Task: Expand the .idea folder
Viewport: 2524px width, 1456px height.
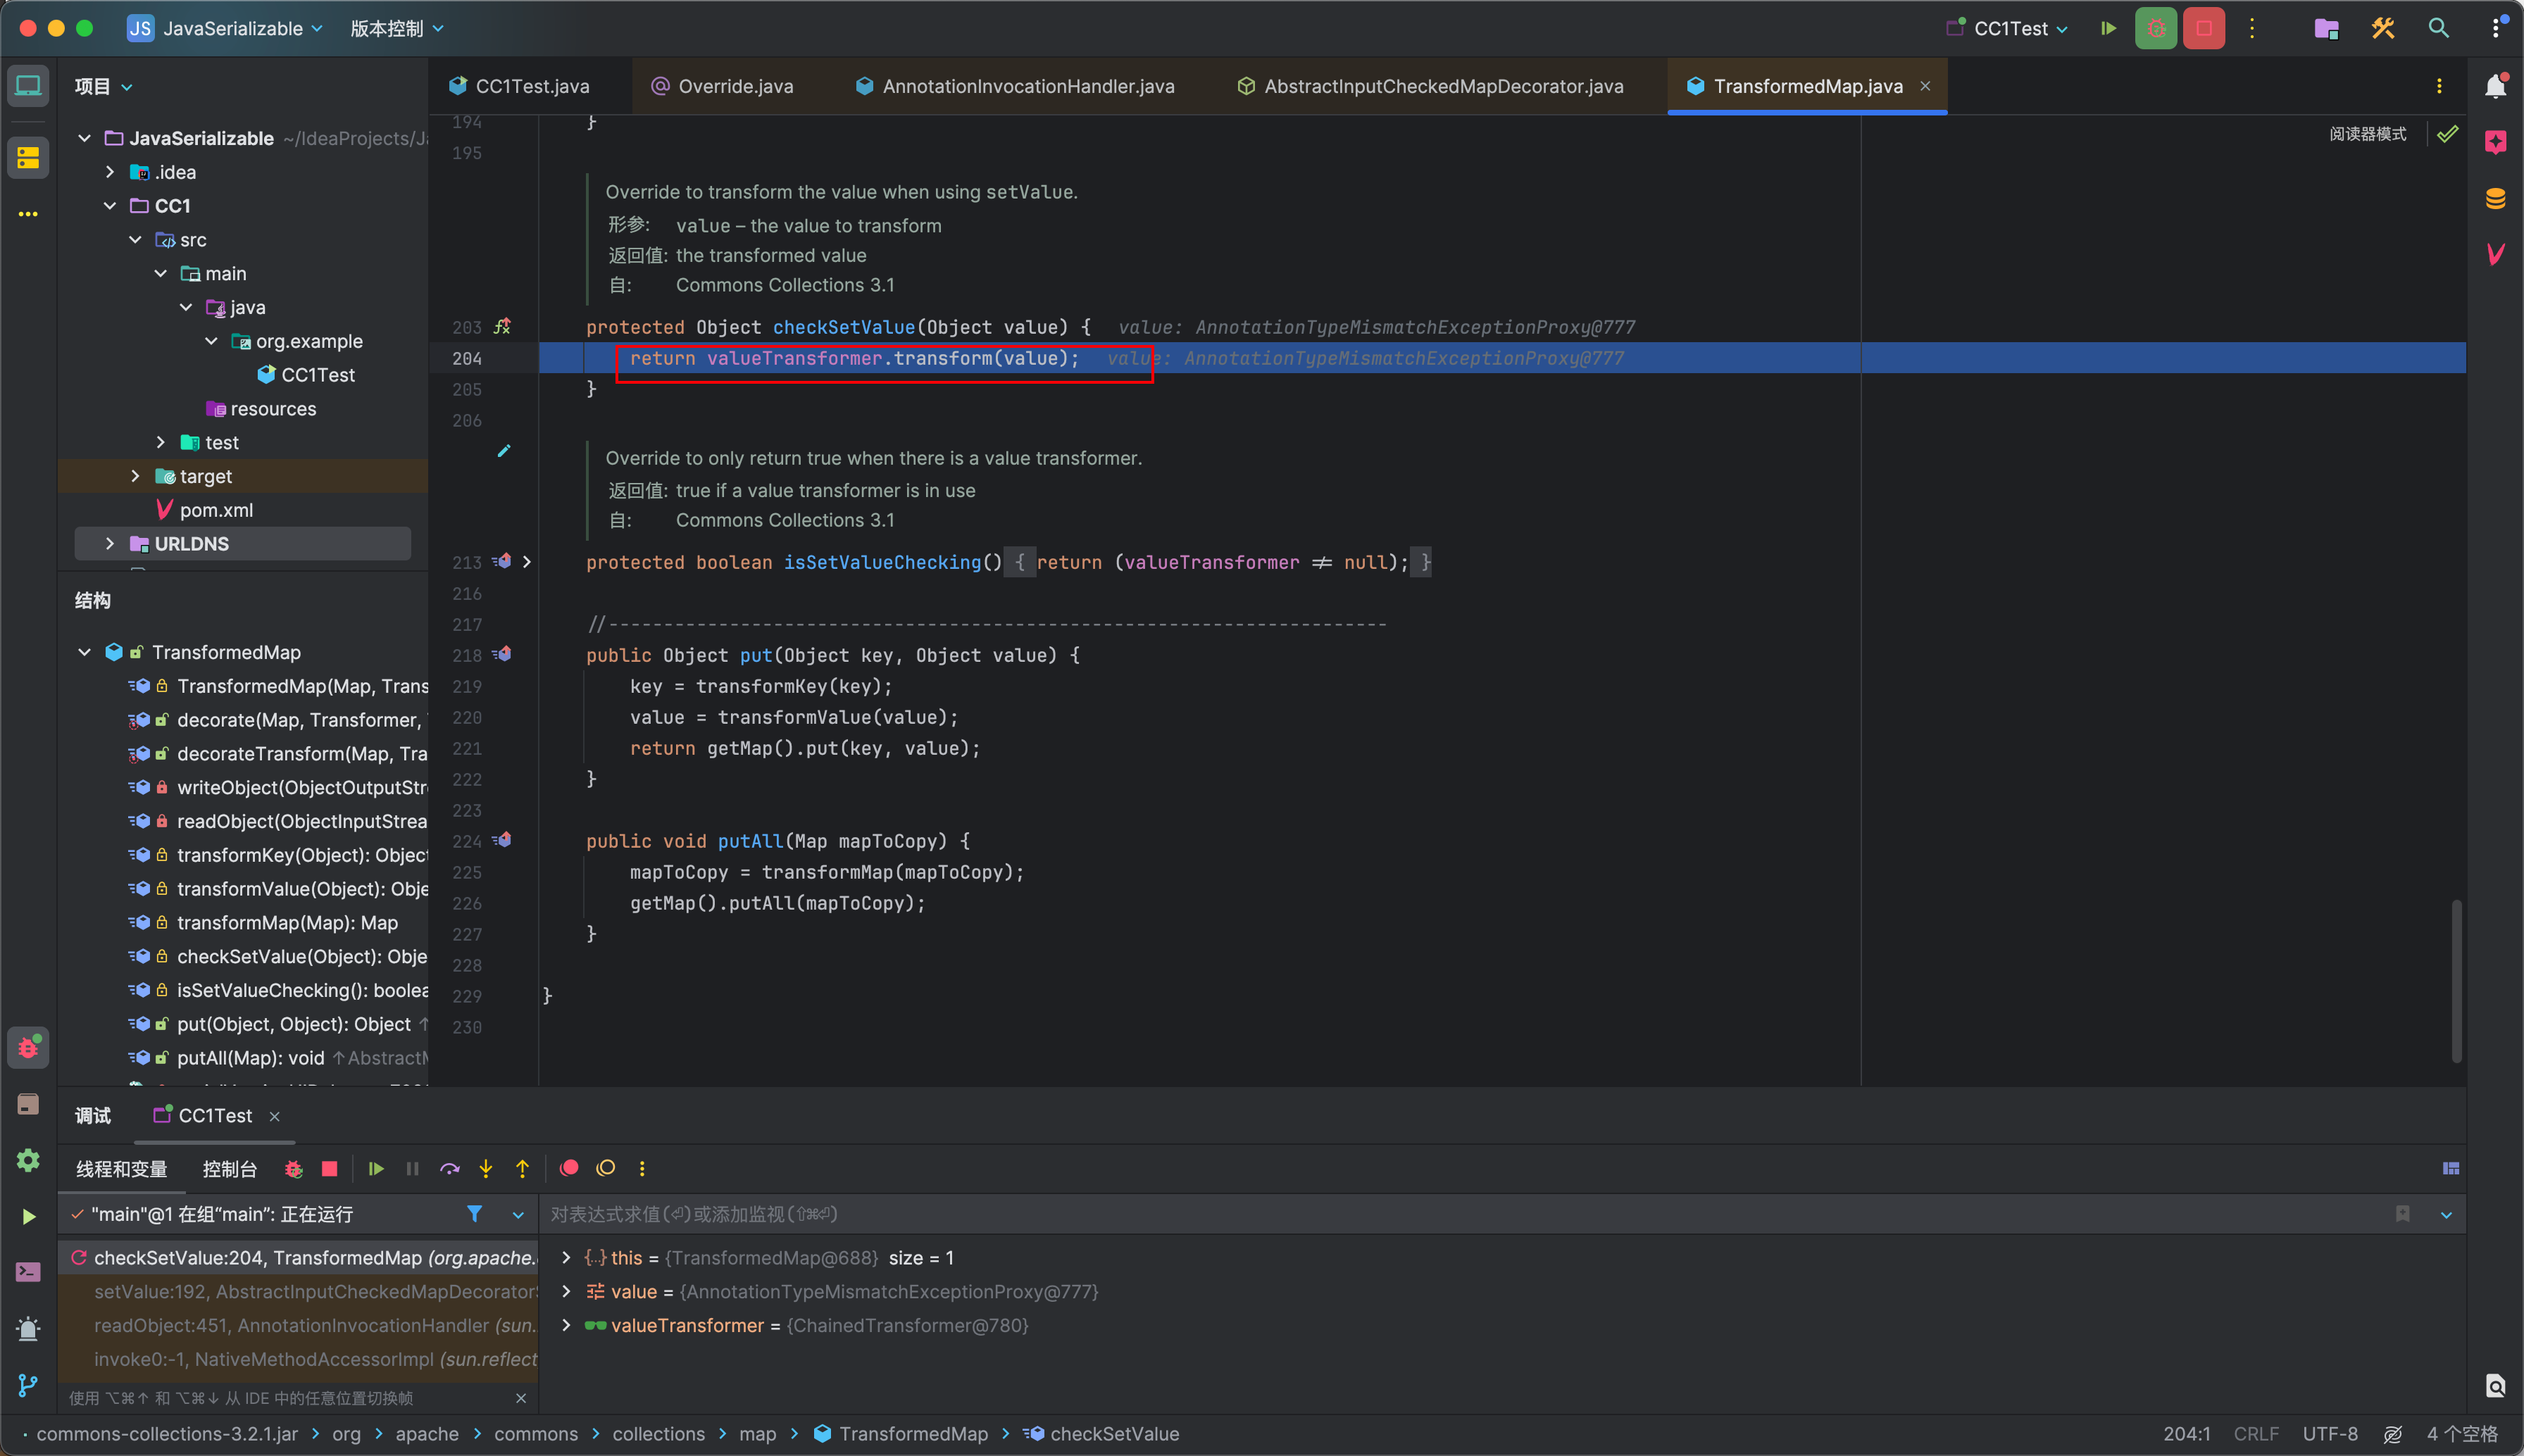Action: (110, 172)
